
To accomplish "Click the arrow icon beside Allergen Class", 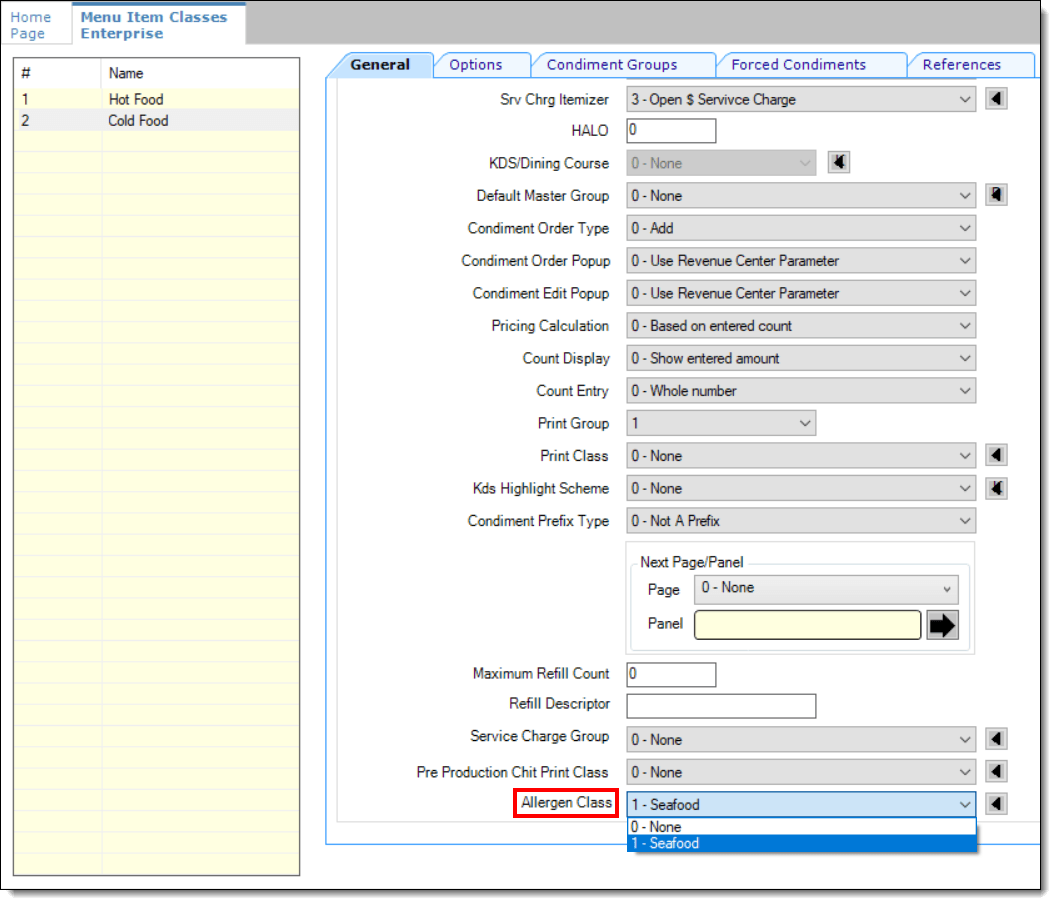I will 996,803.
